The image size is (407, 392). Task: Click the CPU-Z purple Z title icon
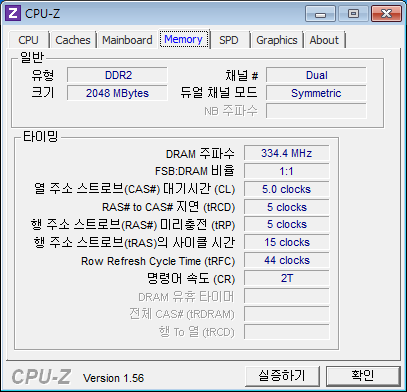click(x=12, y=13)
